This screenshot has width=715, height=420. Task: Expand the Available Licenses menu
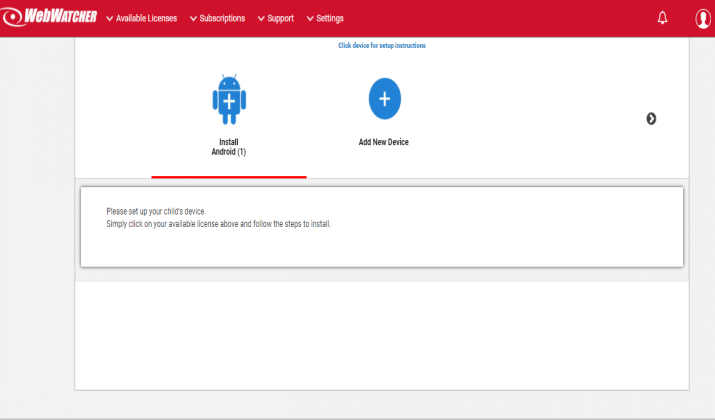pyautogui.click(x=141, y=18)
